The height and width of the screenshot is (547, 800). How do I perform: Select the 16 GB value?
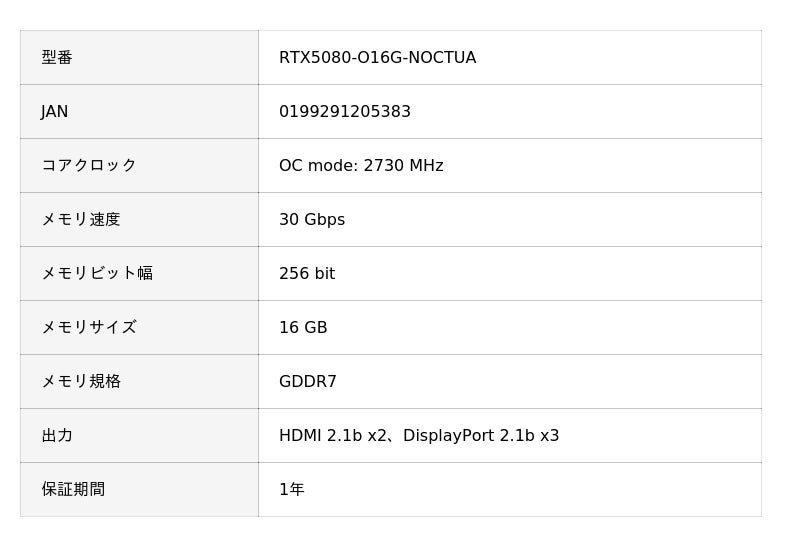click(303, 328)
